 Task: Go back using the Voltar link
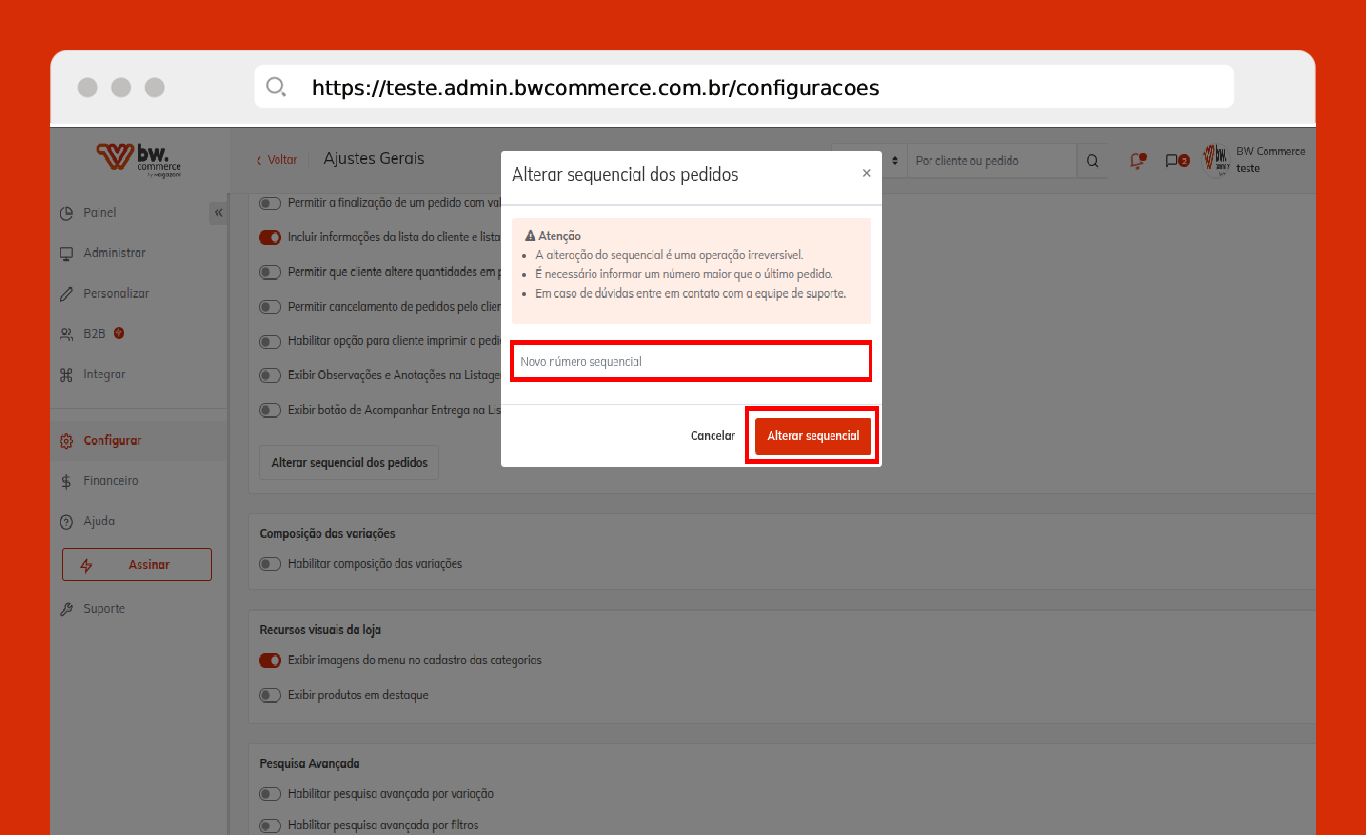[277, 160]
